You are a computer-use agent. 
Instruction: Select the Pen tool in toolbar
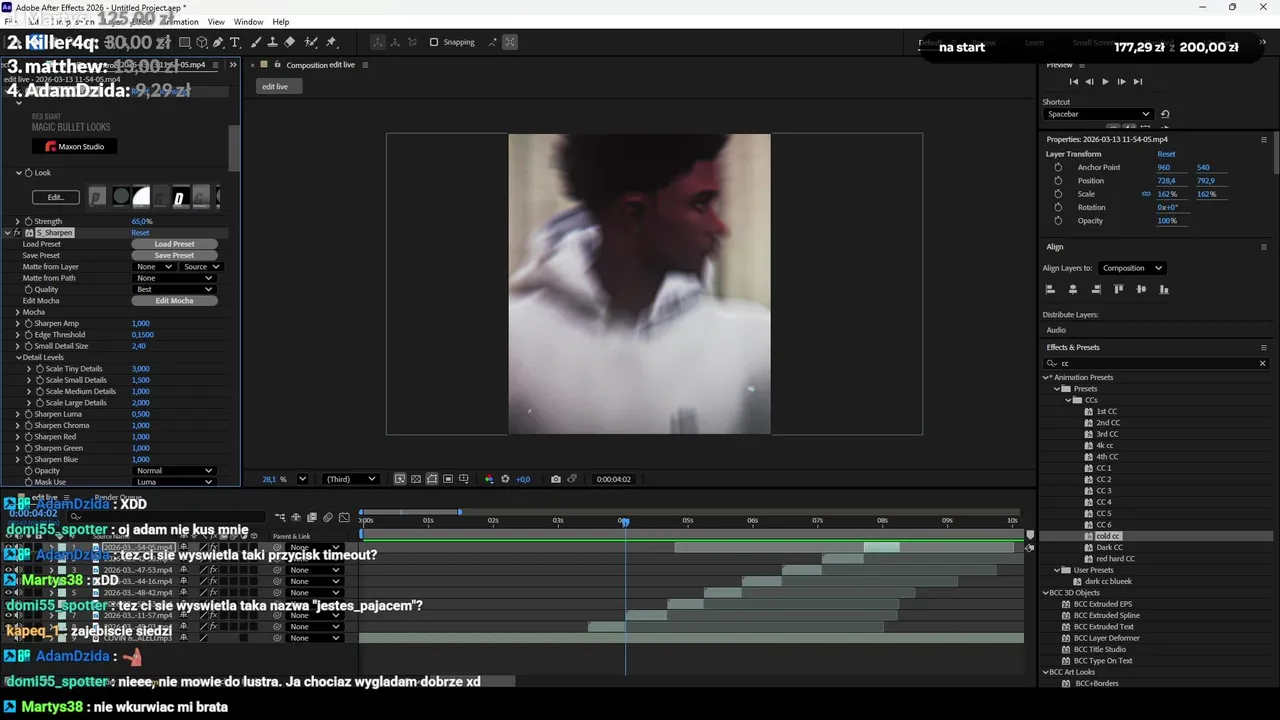tap(218, 42)
